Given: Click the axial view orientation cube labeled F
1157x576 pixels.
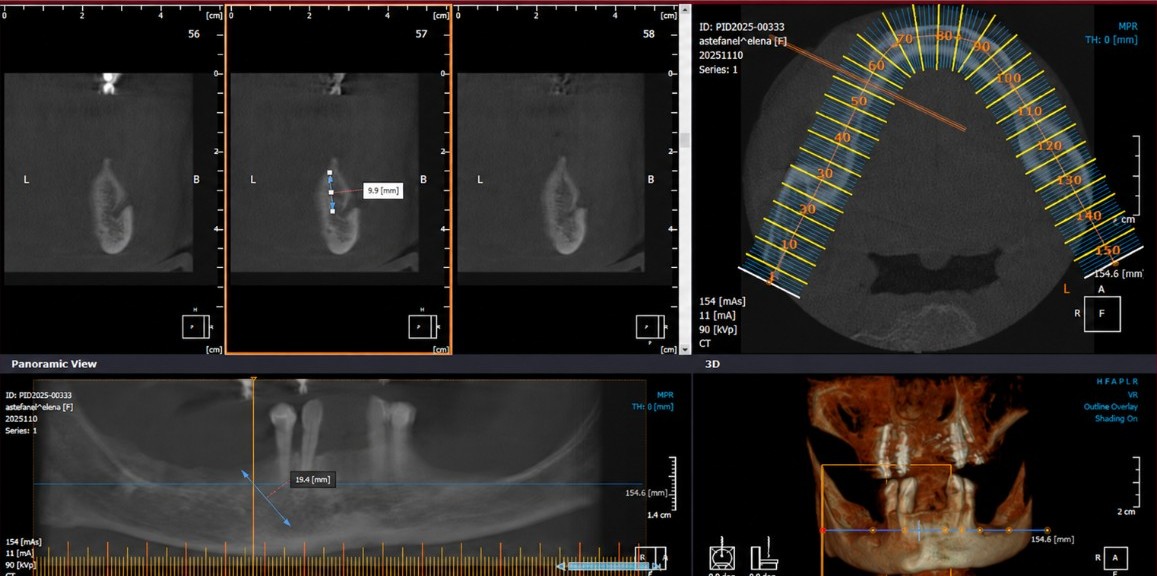Looking at the screenshot, I should [1102, 313].
